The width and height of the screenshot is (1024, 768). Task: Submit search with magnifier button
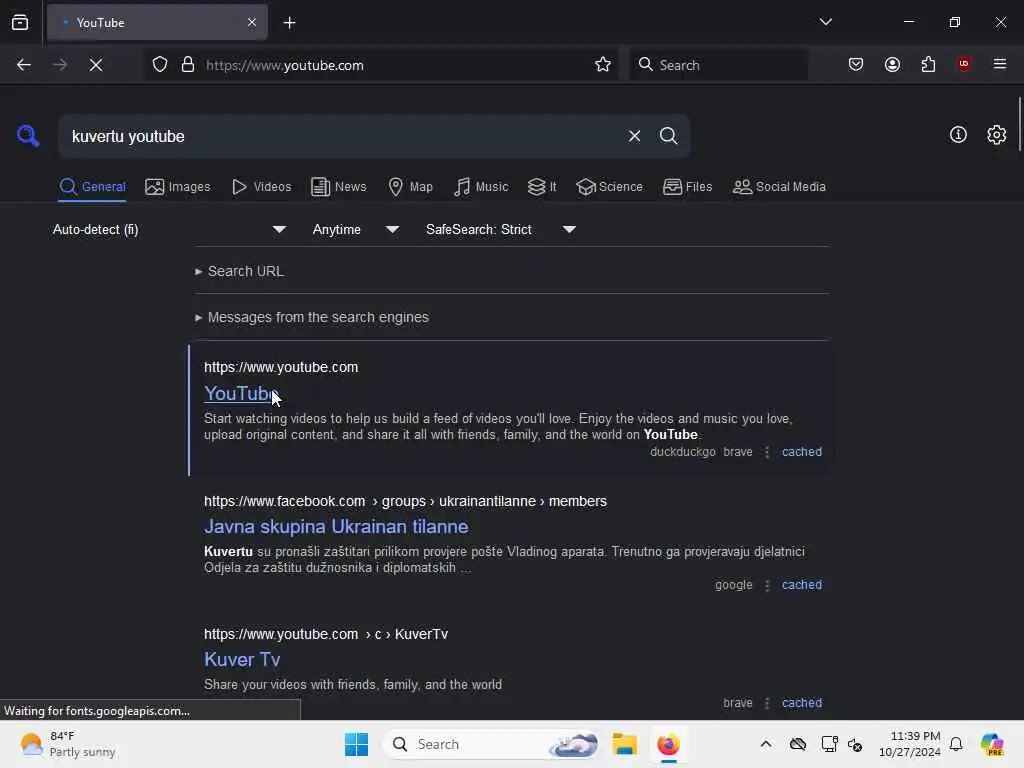(x=668, y=136)
